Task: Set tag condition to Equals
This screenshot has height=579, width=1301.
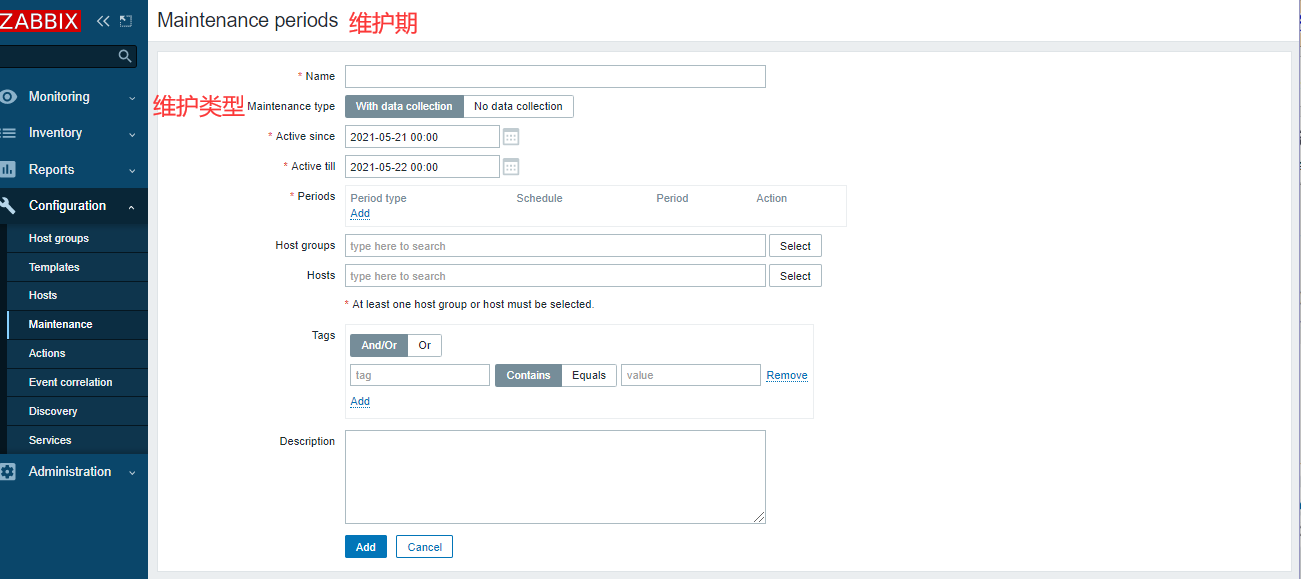Action: click(589, 374)
